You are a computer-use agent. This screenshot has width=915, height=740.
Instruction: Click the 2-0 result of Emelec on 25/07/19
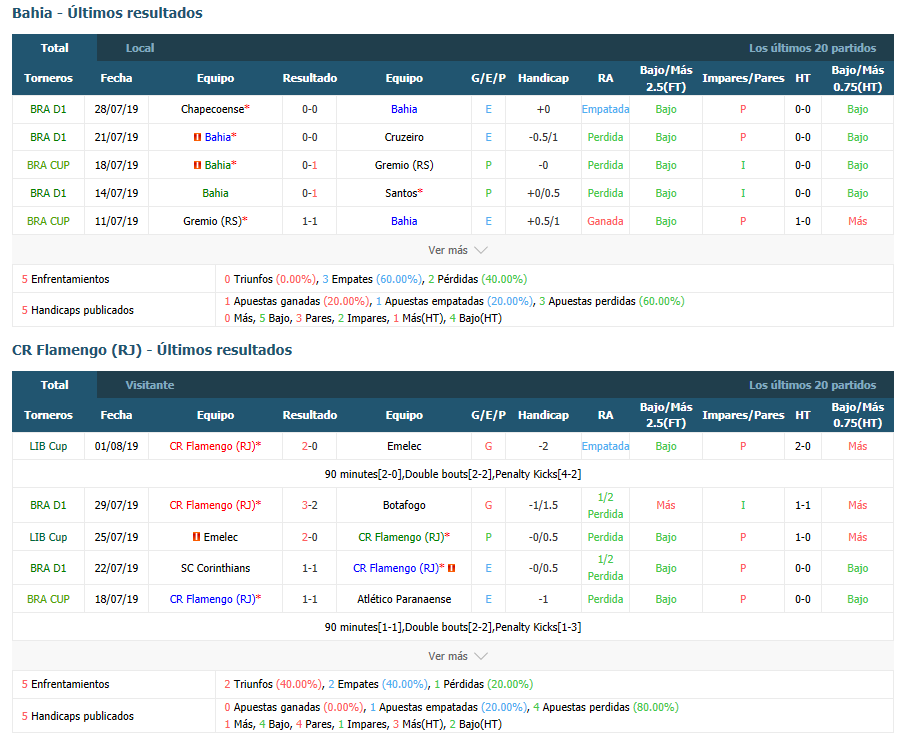[x=309, y=537]
